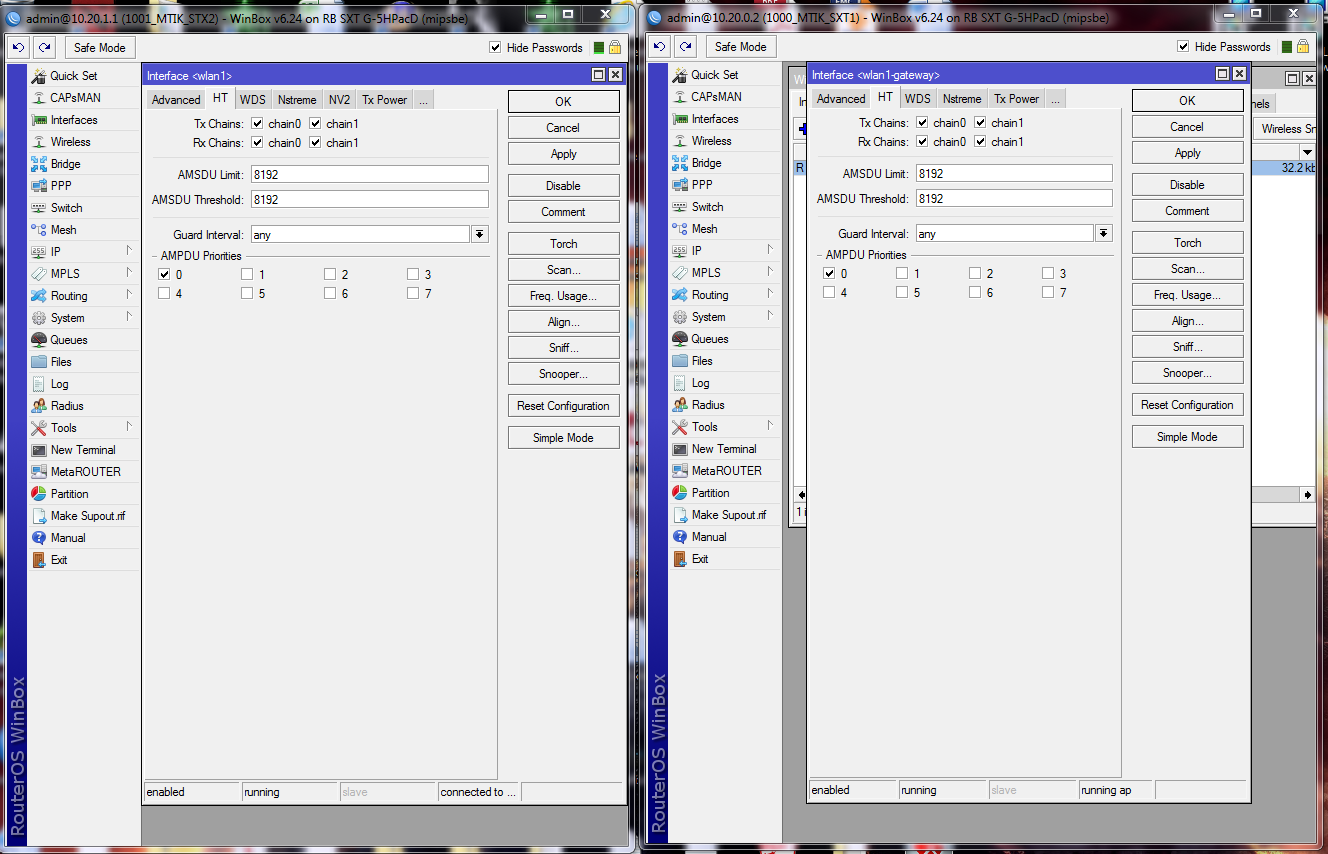This screenshot has height=854, width=1328.
Task: Uncheck Tx Chains chain0 in wlan1 dialog
Action: (257, 124)
